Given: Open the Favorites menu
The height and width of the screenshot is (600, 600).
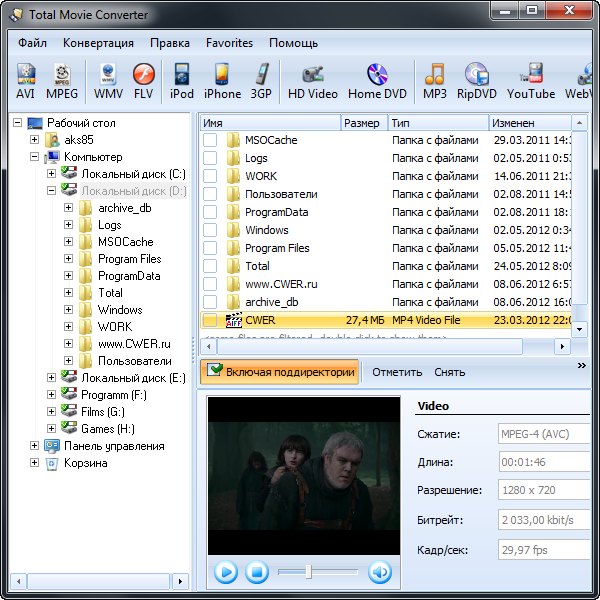Looking at the screenshot, I should click(229, 43).
